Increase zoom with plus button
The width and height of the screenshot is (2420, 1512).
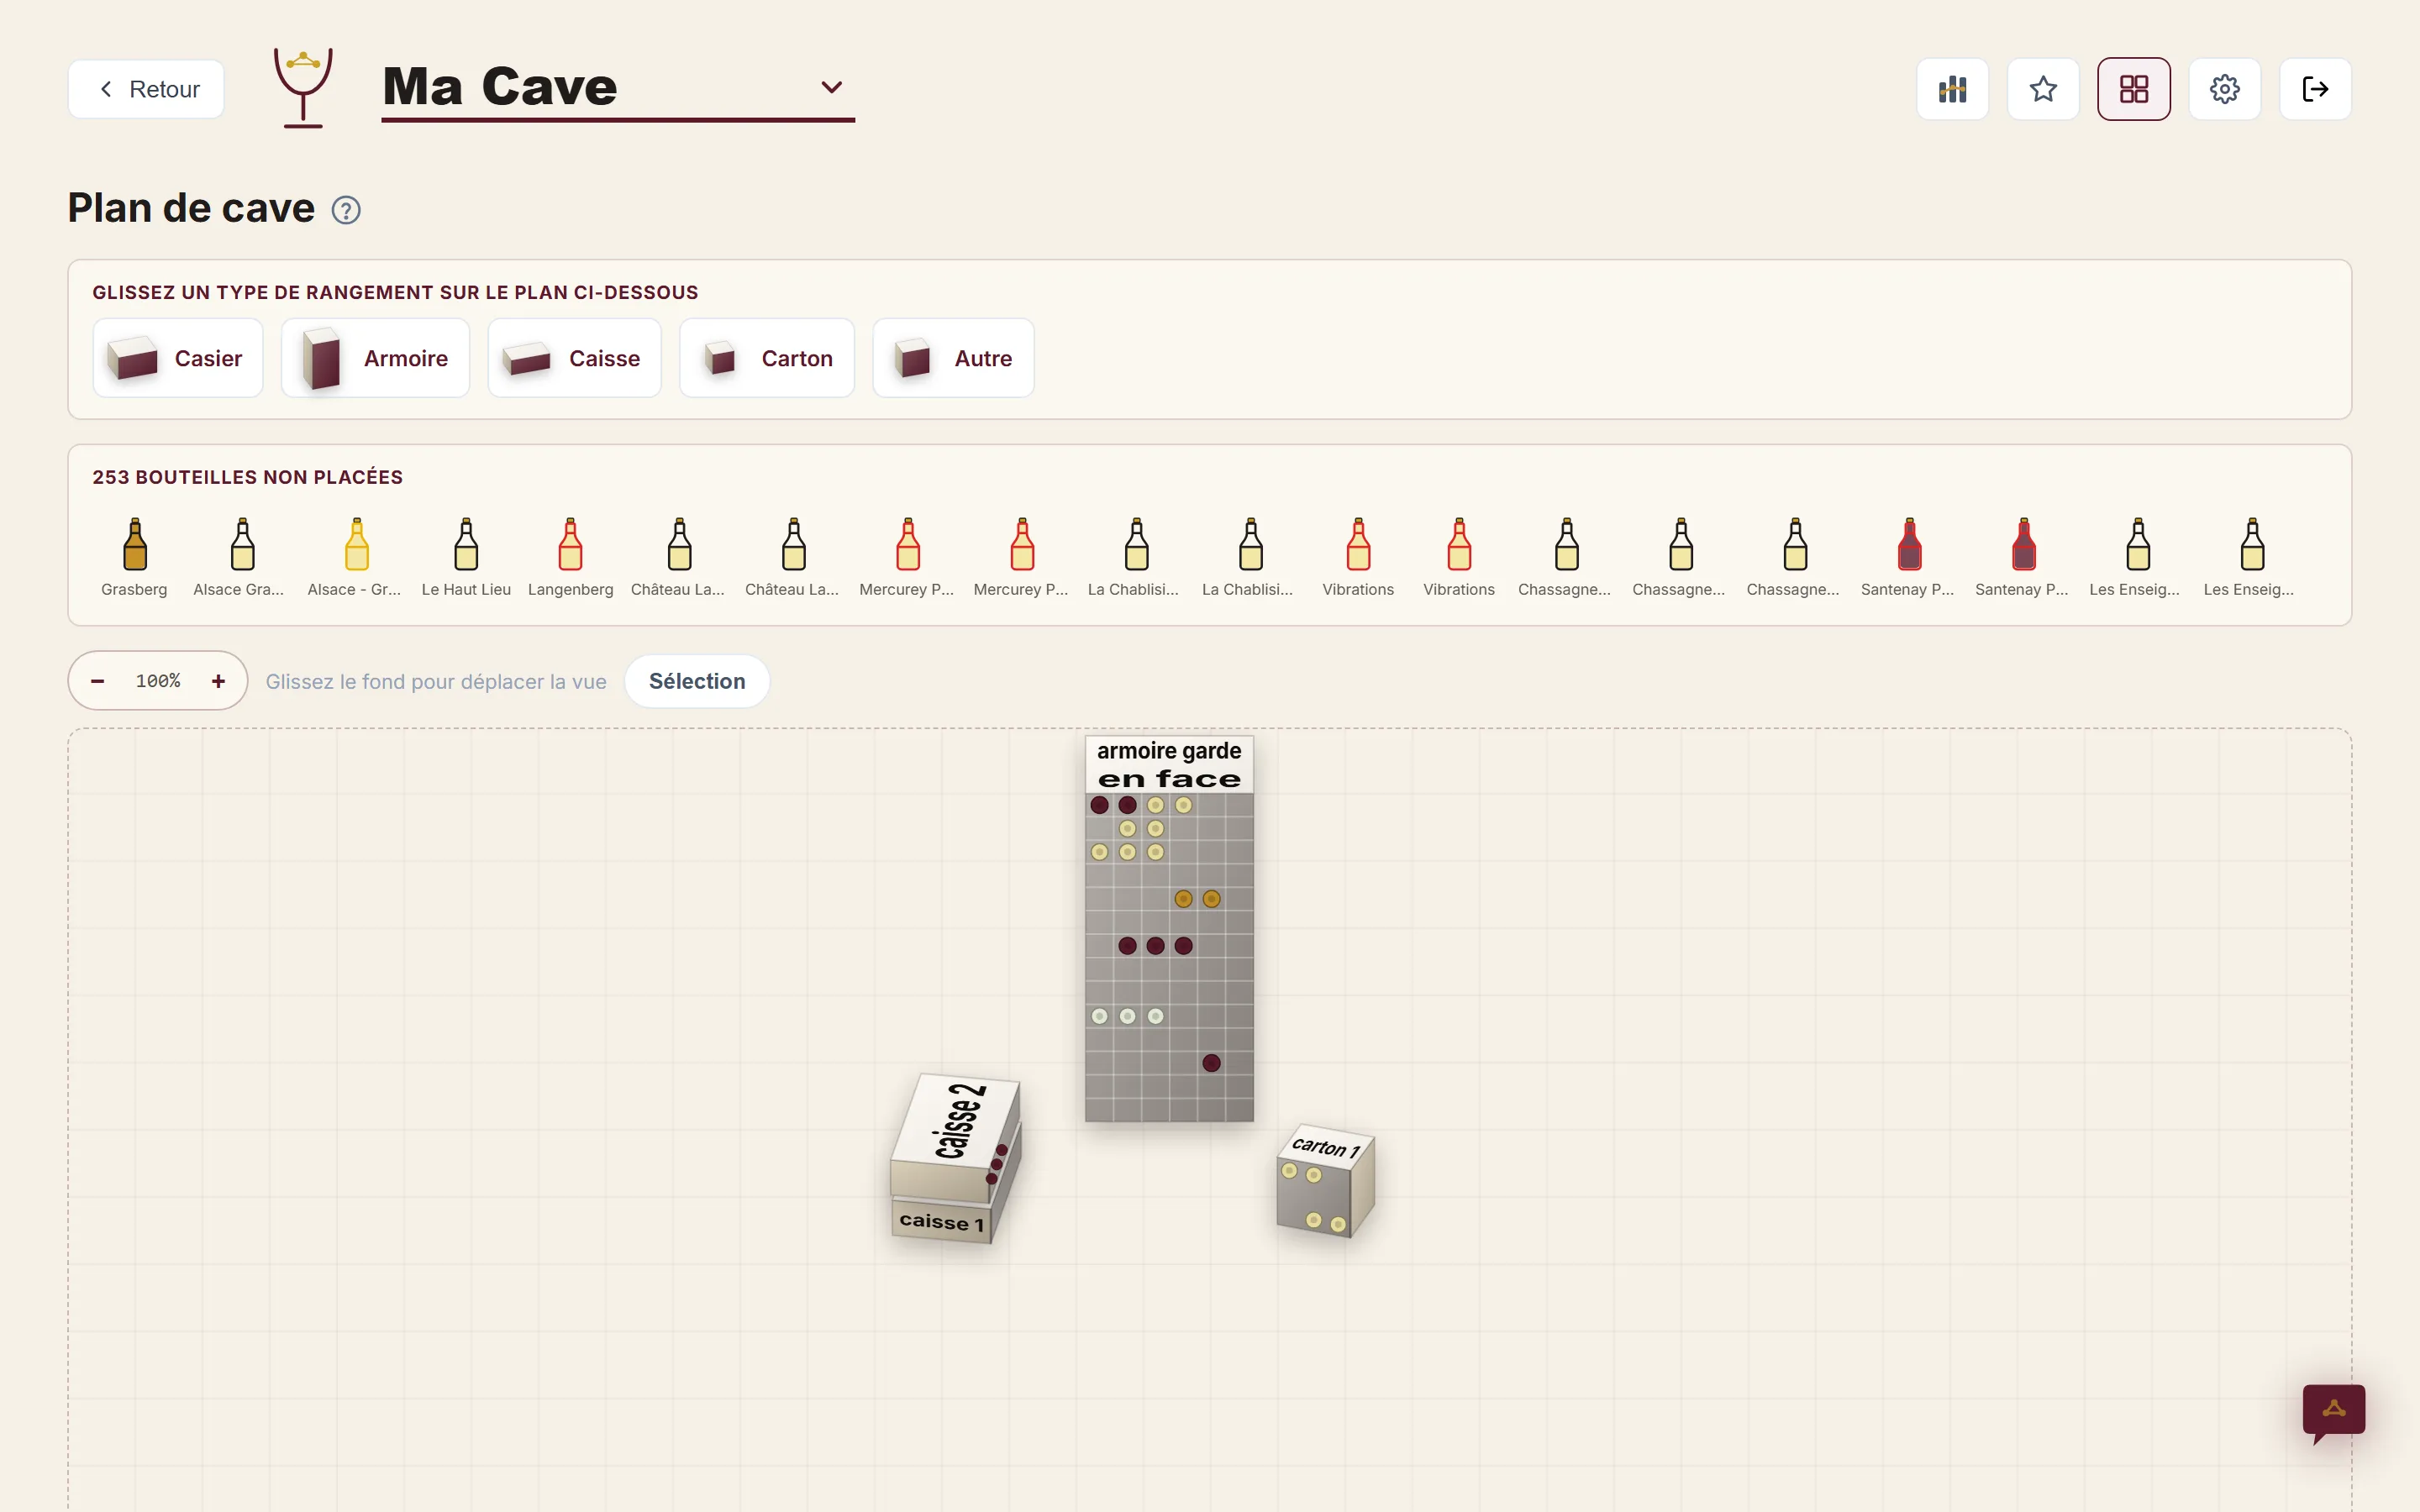tap(218, 681)
